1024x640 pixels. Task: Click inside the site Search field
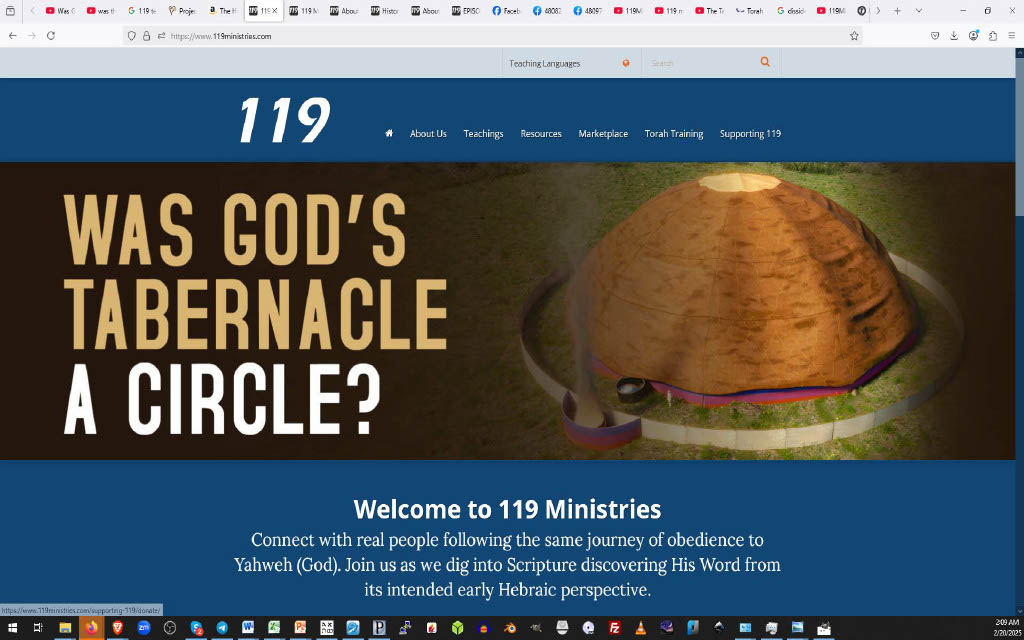[x=700, y=63]
